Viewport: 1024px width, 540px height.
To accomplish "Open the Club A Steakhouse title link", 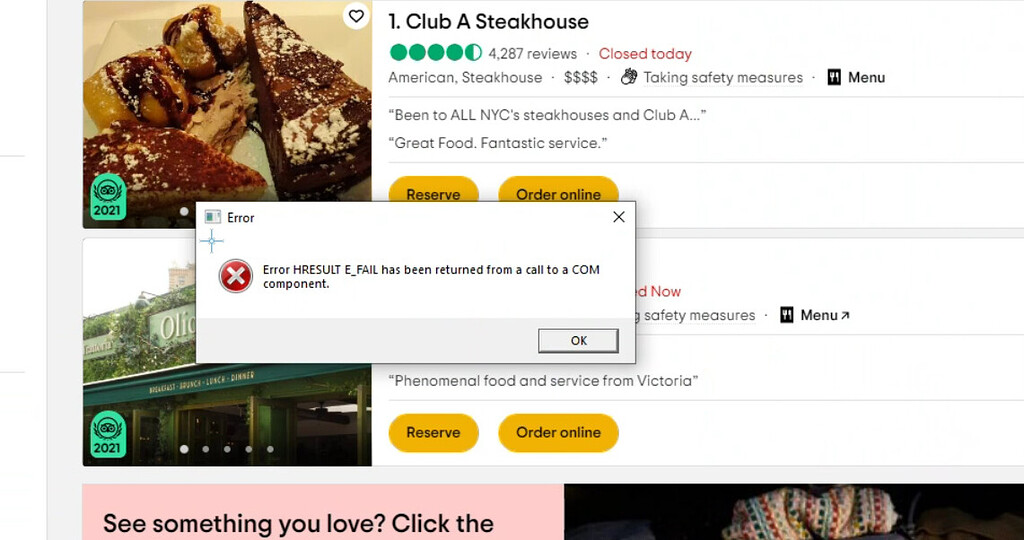I will tap(488, 22).
